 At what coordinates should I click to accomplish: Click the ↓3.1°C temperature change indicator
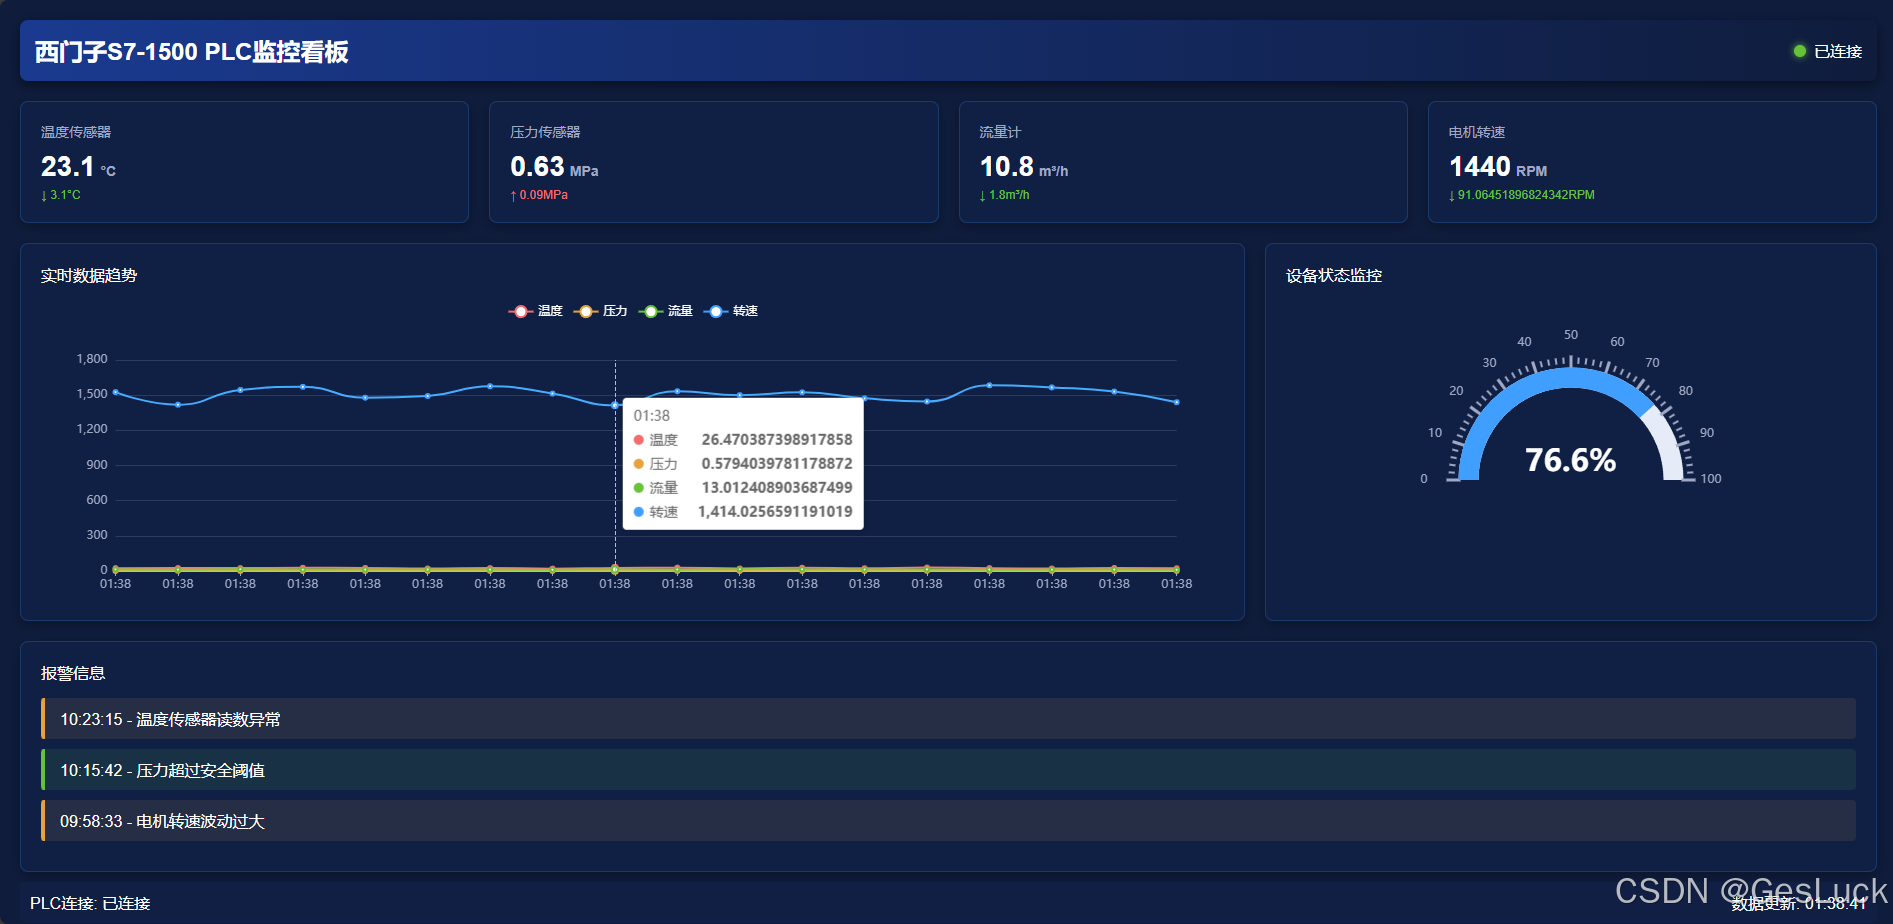pos(61,195)
